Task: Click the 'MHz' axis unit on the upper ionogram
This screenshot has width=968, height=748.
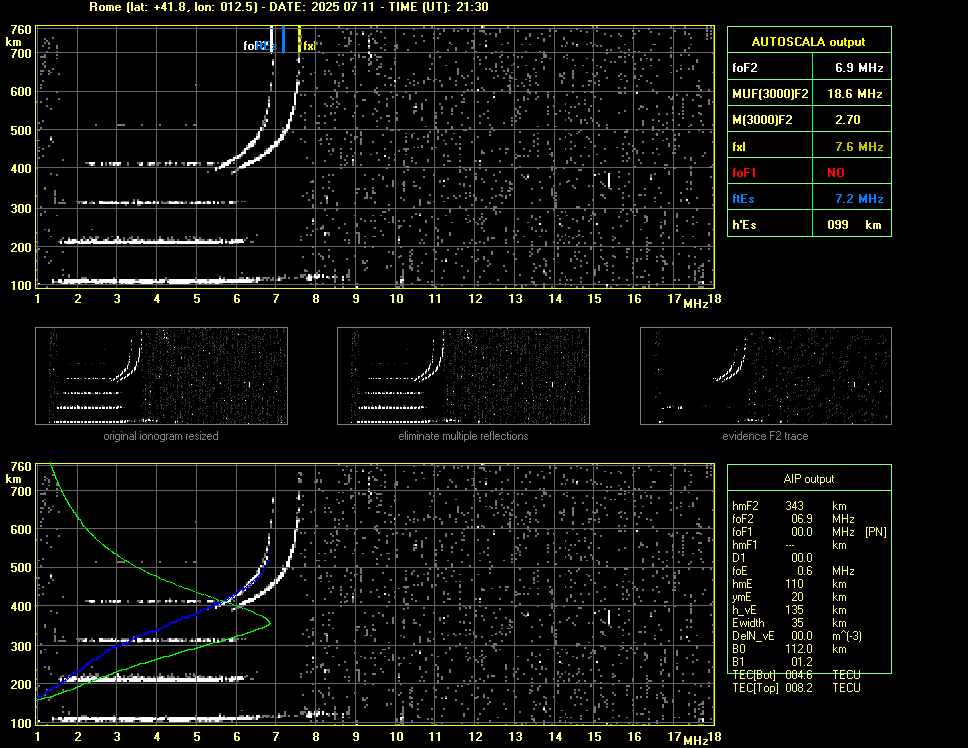Action: click(x=695, y=304)
